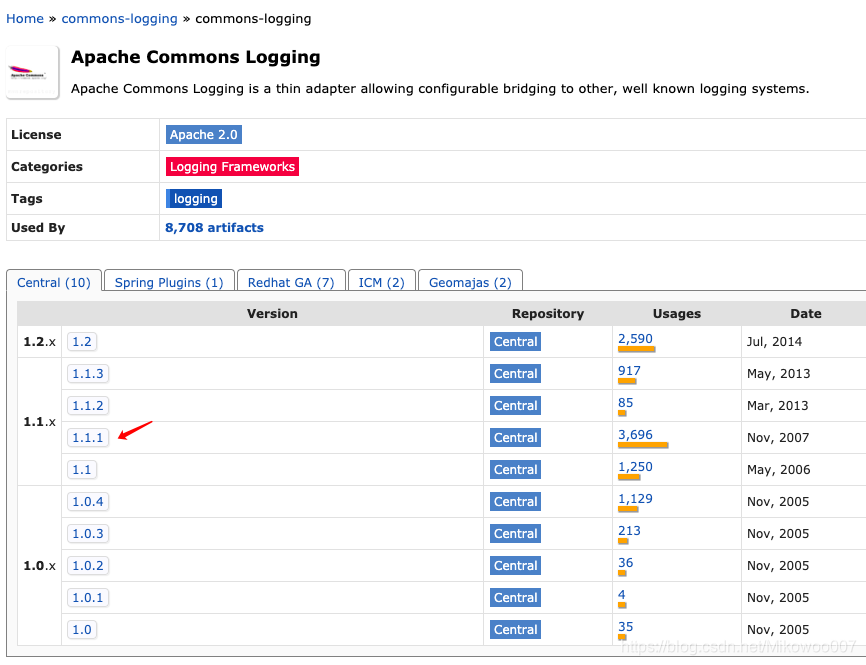Click Central badge in 1.0 row
The height and width of the screenshot is (665, 866).
click(x=515, y=630)
